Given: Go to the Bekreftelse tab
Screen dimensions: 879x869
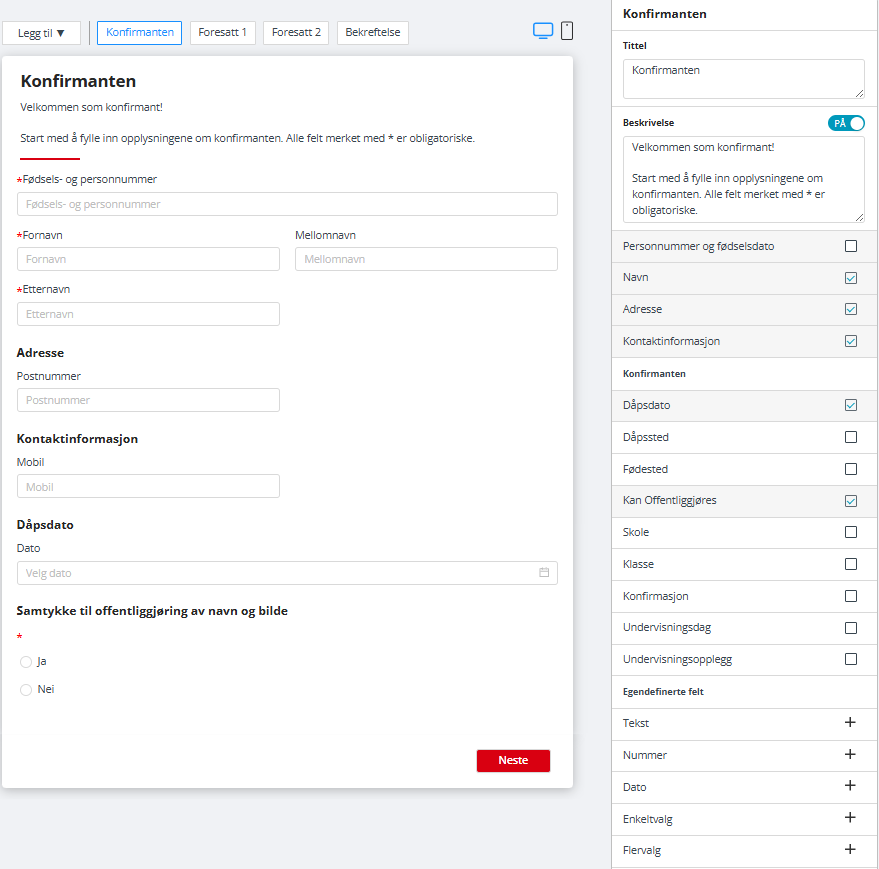Looking at the screenshot, I should tap(372, 33).
